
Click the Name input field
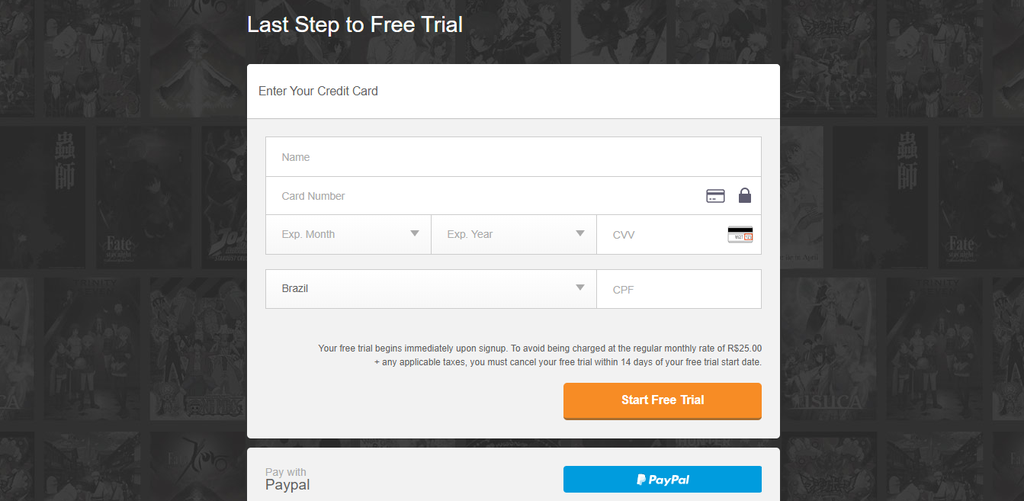tap(513, 157)
